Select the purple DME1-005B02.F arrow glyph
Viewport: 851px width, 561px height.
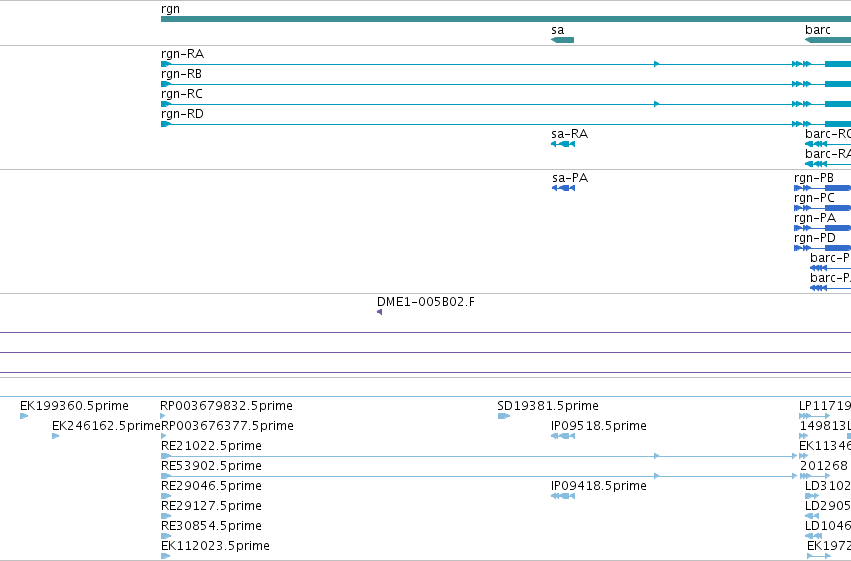(x=379, y=312)
